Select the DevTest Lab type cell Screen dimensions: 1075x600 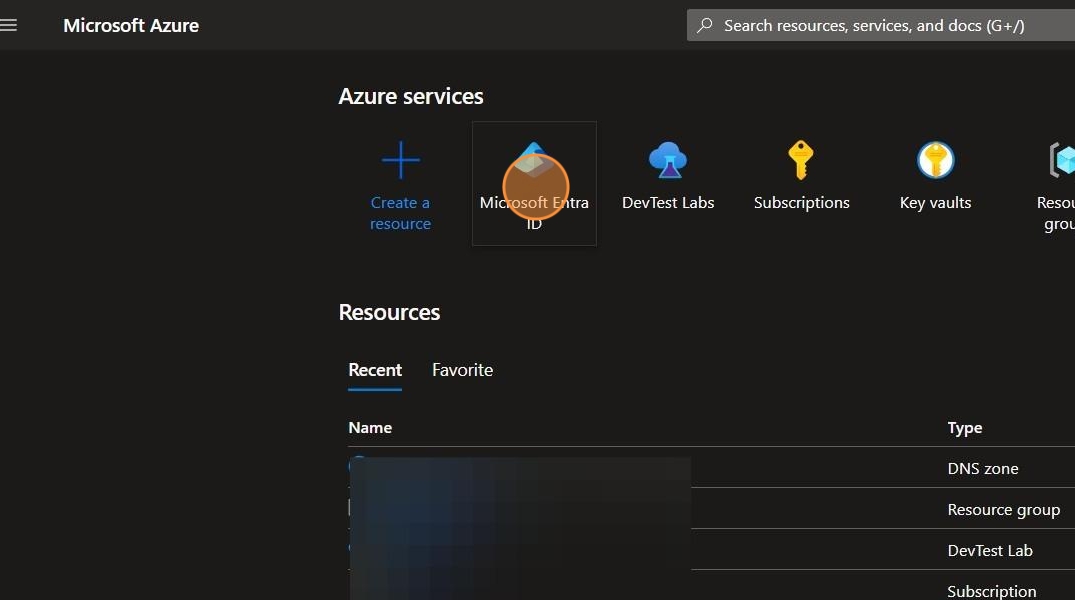tap(990, 551)
